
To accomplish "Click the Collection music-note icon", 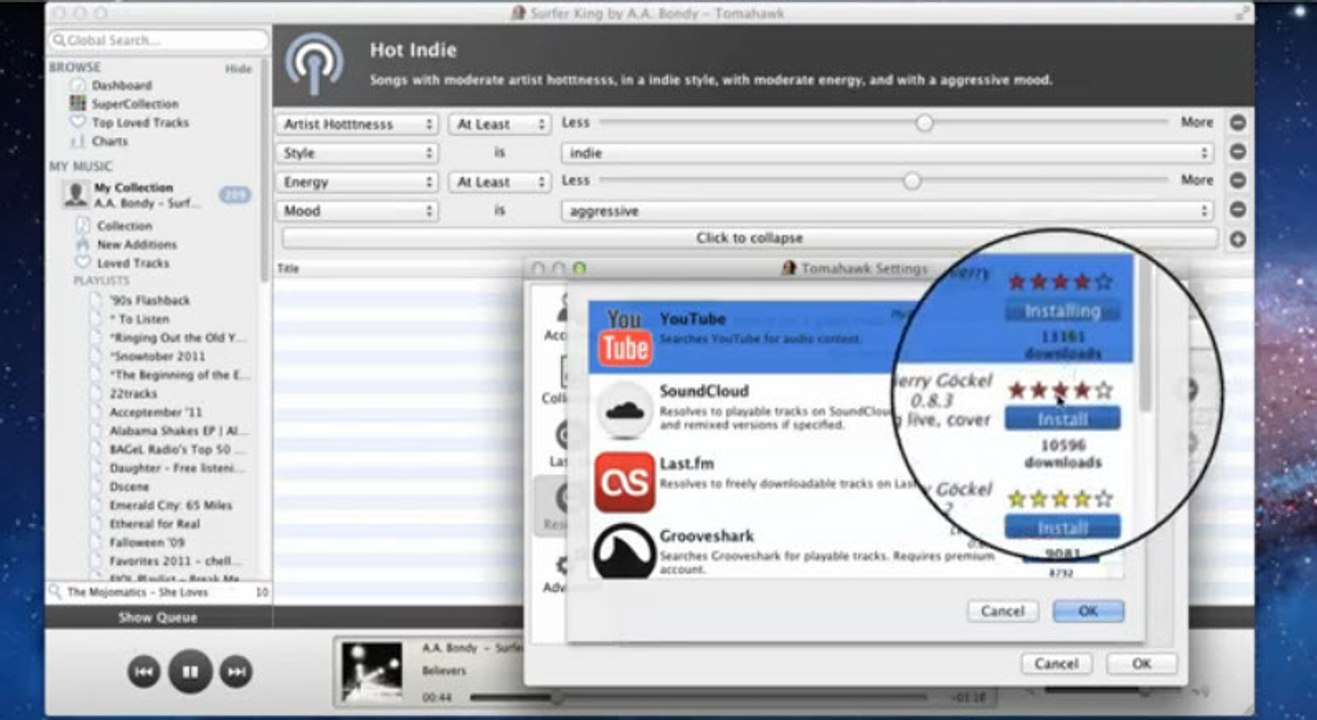I will tap(83, 226).
